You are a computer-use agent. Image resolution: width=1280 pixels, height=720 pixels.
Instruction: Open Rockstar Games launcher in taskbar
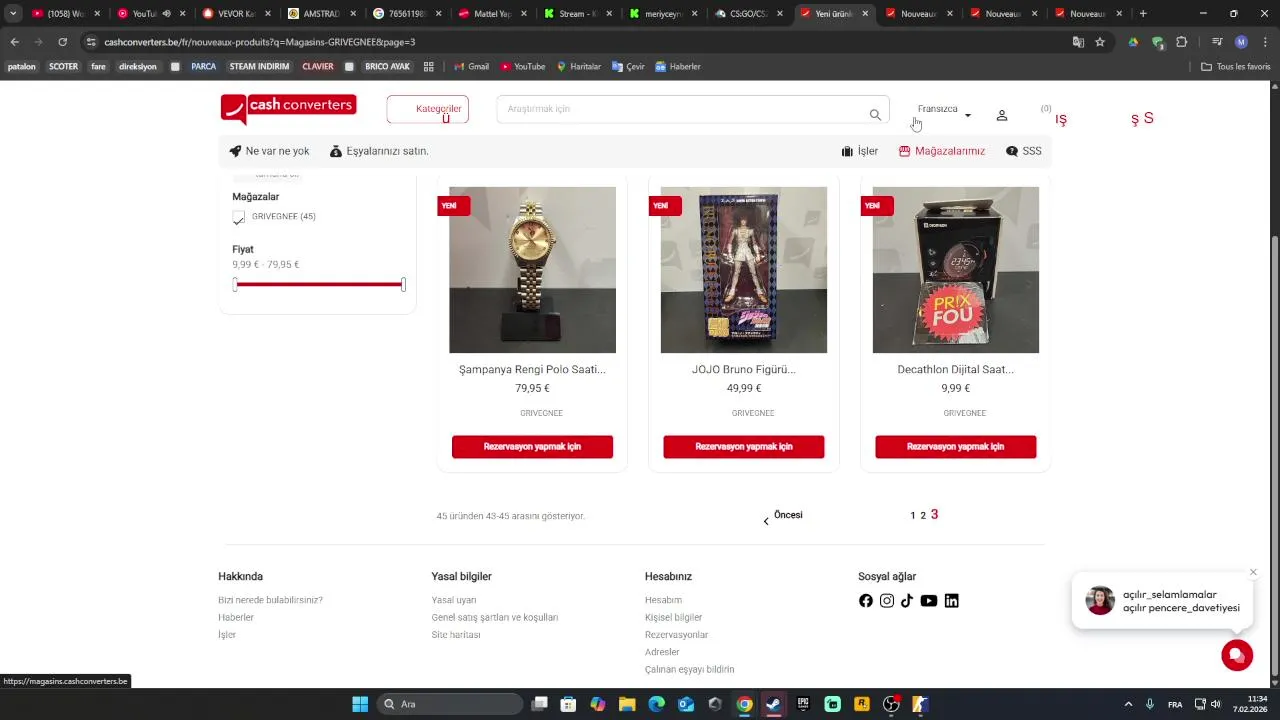(x=862, y=704)
